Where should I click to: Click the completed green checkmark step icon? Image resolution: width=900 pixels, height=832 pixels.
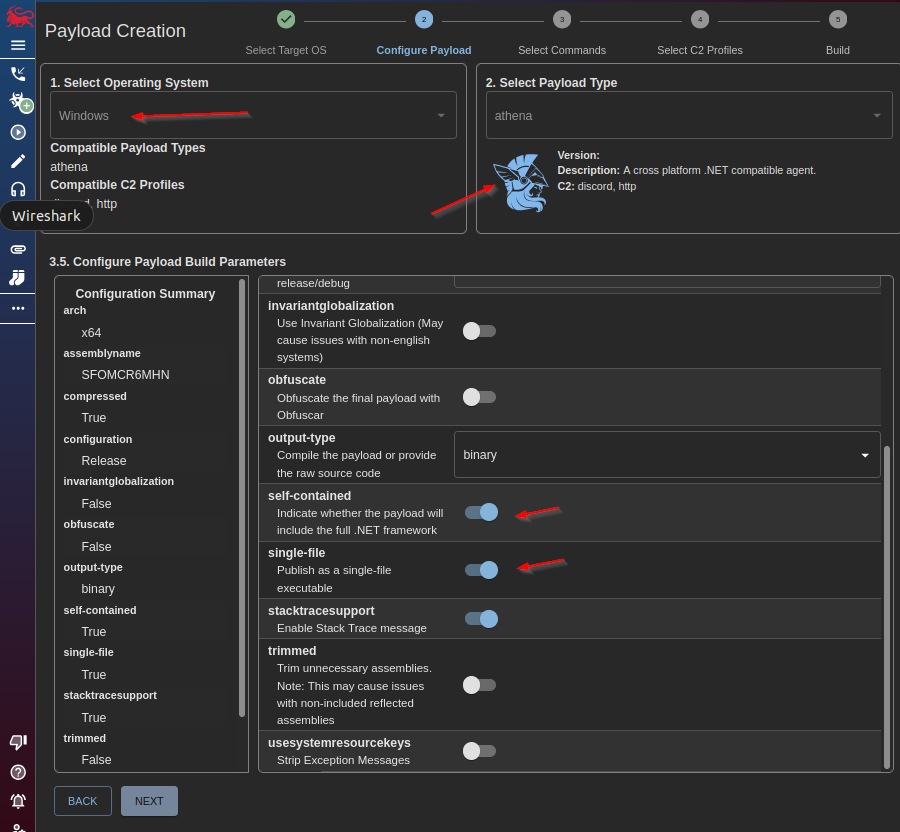286,20
